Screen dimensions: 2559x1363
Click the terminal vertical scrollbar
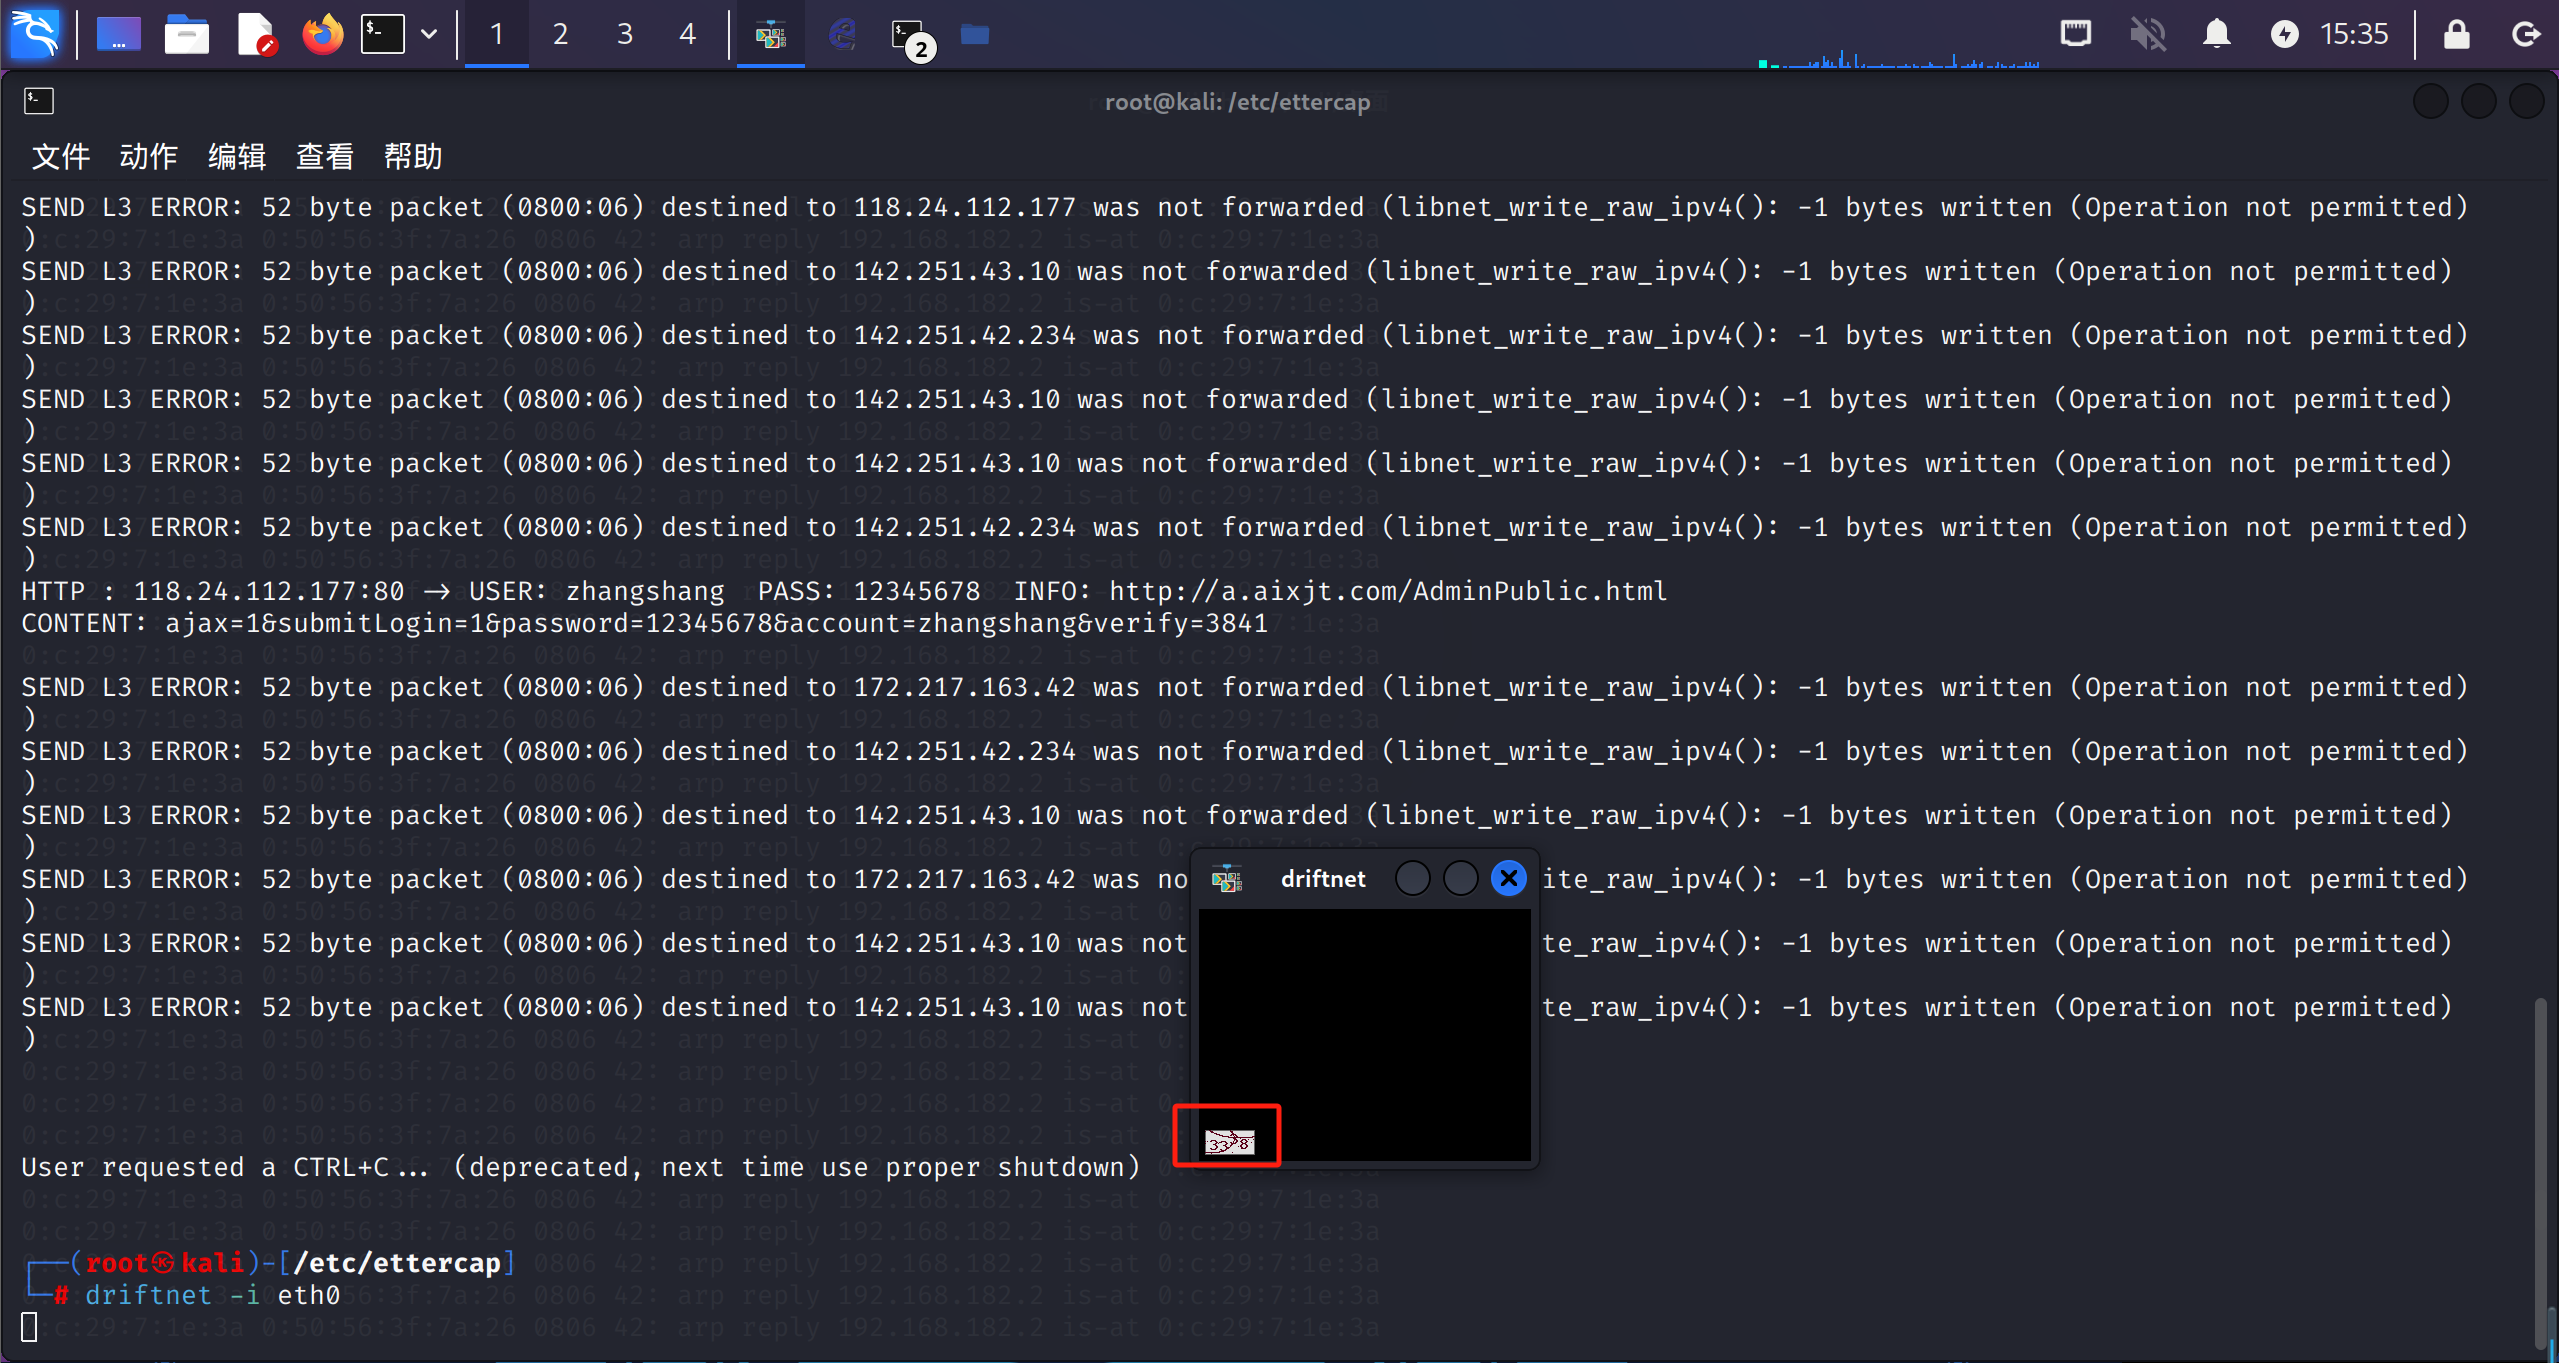pos(2540,1170)
